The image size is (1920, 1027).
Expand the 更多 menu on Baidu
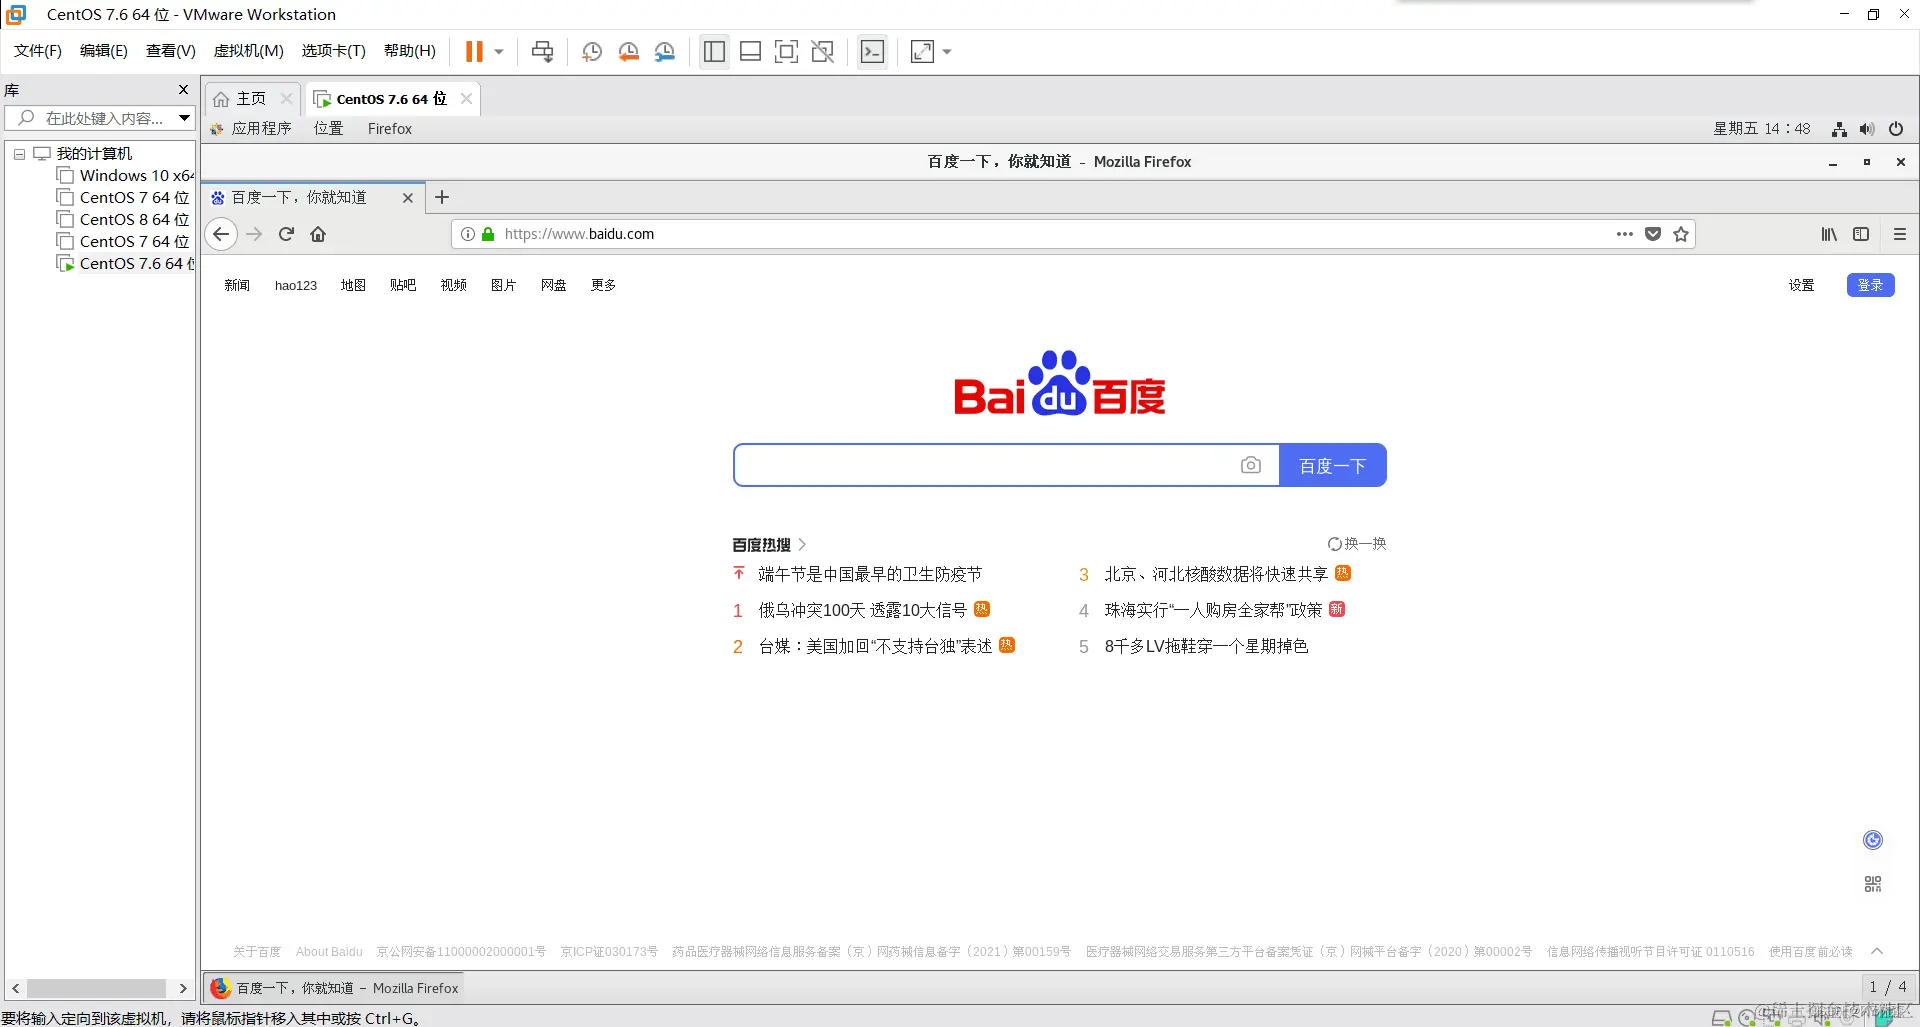(x=603, y=285)
